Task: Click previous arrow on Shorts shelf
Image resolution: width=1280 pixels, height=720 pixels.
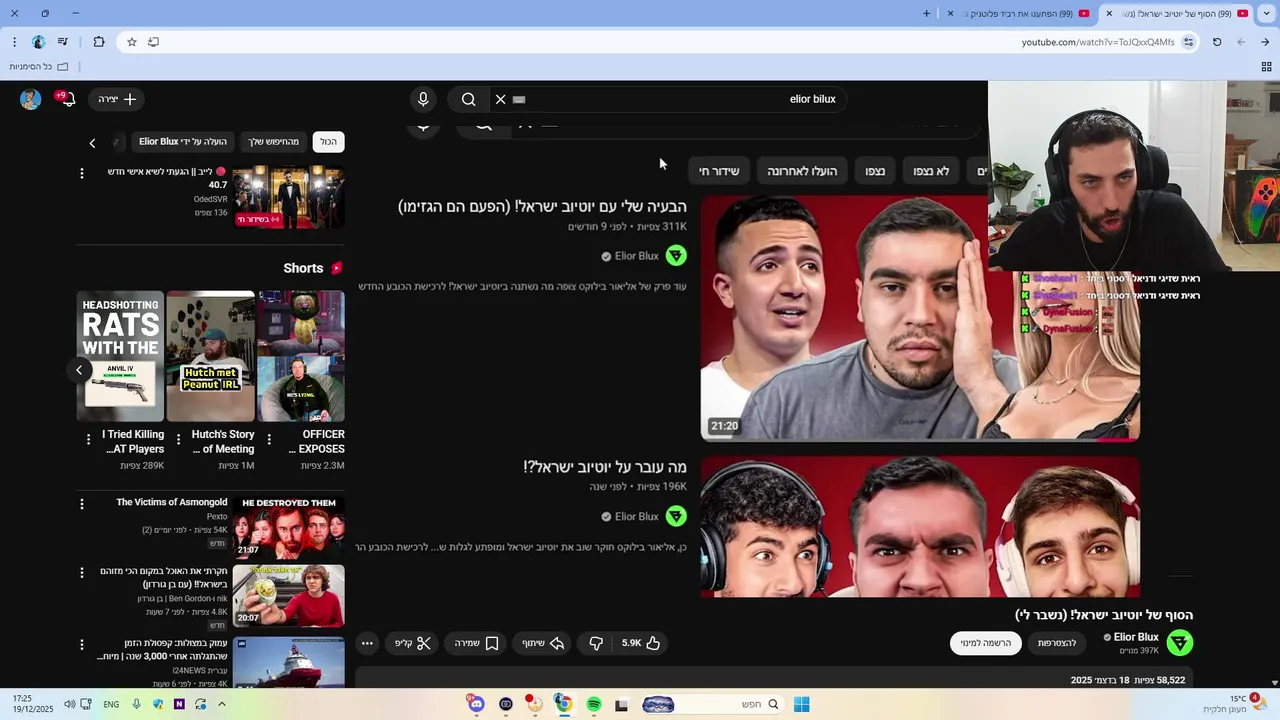Action: pyautogui.click(x=79, y=370)
